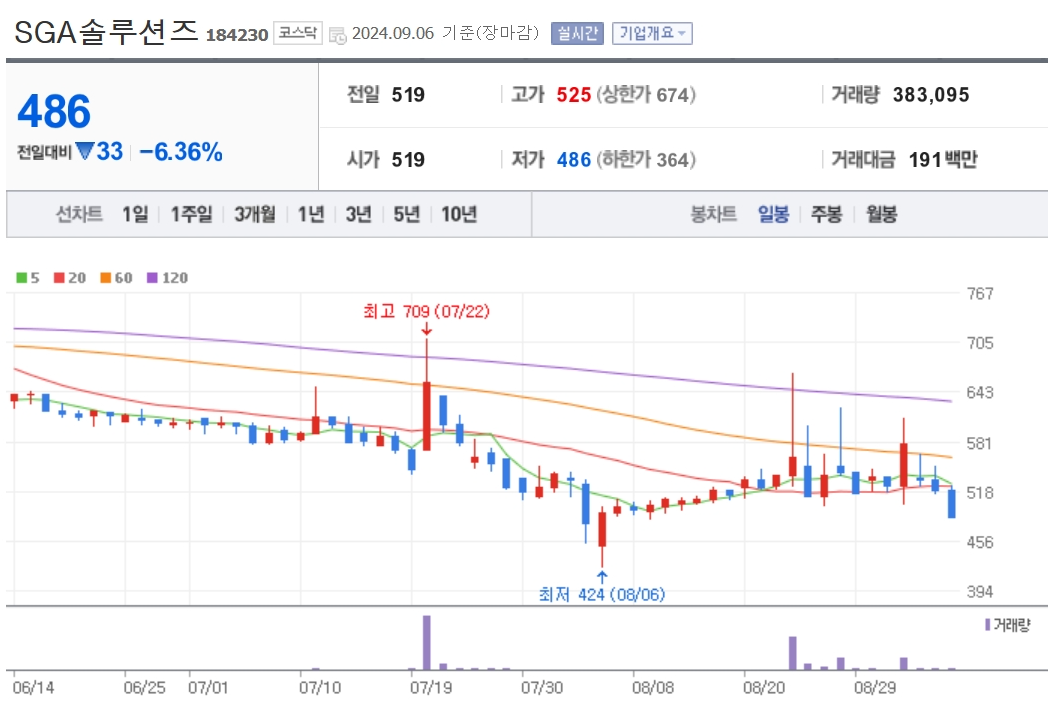1048x702 pixels.
Task: Select the 10년 line chart tab
Action: click(459, 214)
